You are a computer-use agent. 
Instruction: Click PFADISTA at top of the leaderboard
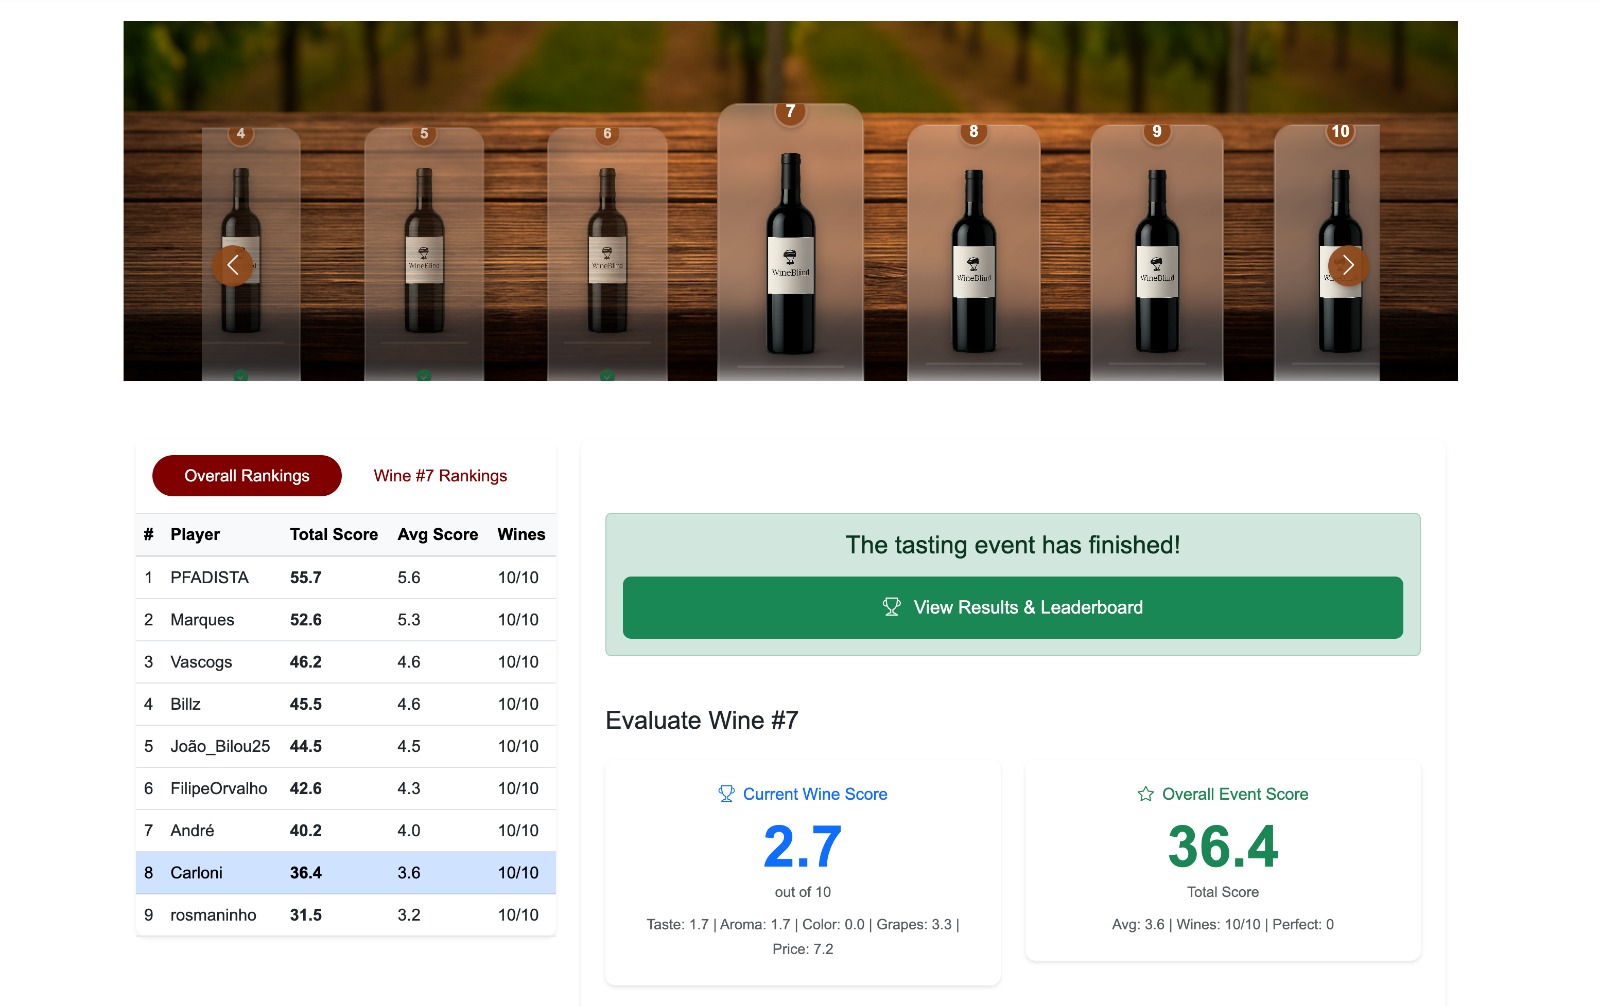209,577
